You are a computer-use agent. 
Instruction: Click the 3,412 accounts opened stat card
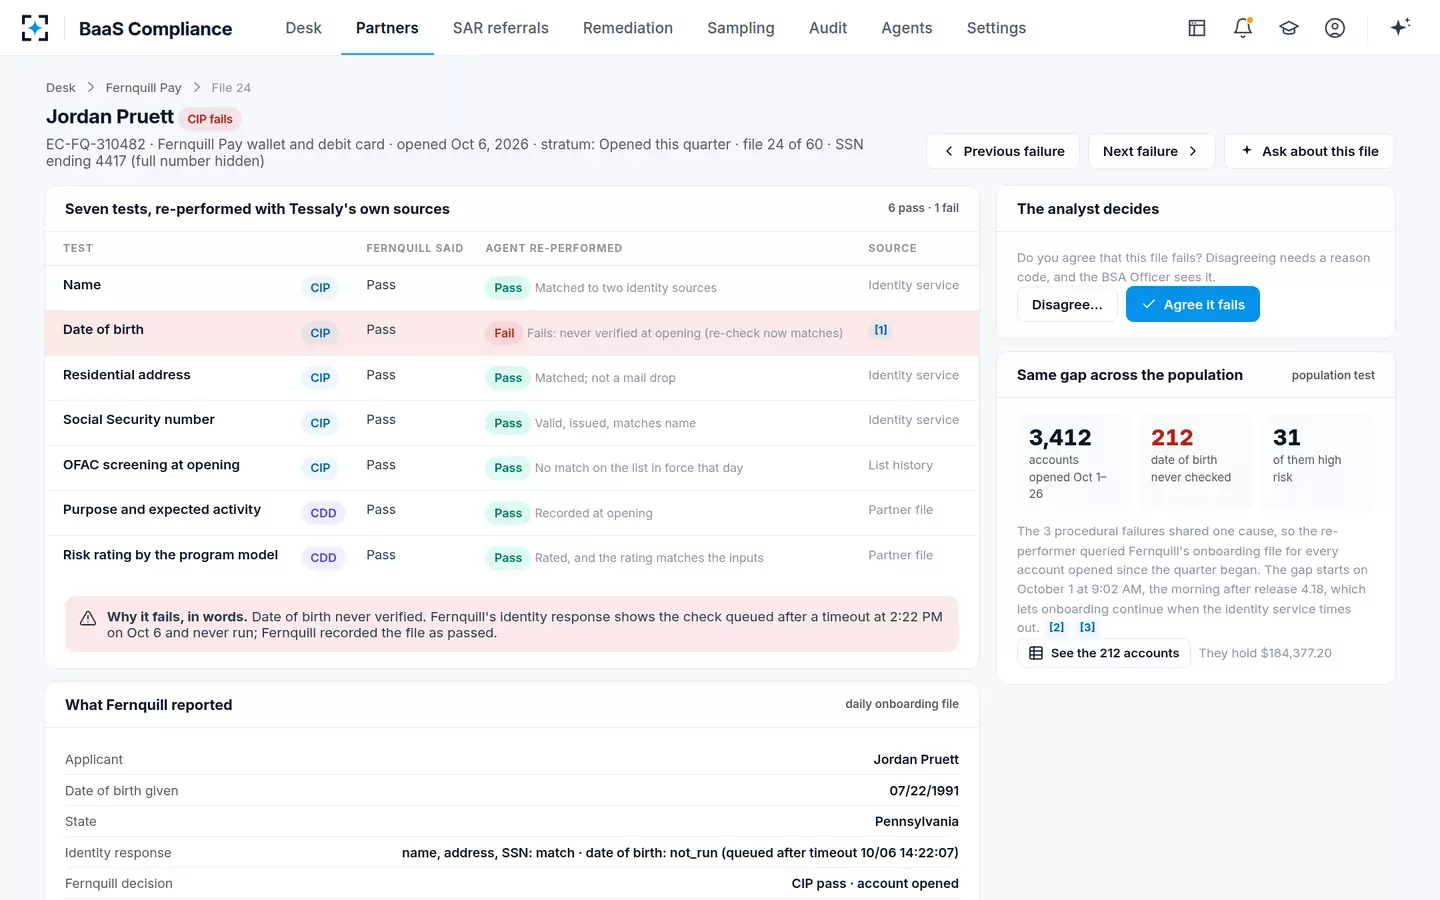(1073, 463)
